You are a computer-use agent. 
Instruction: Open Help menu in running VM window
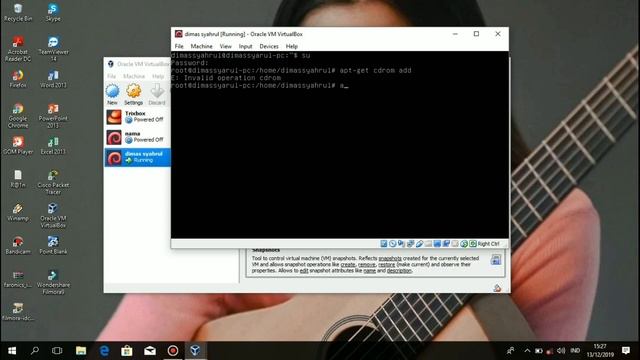[x=291, y=46]
